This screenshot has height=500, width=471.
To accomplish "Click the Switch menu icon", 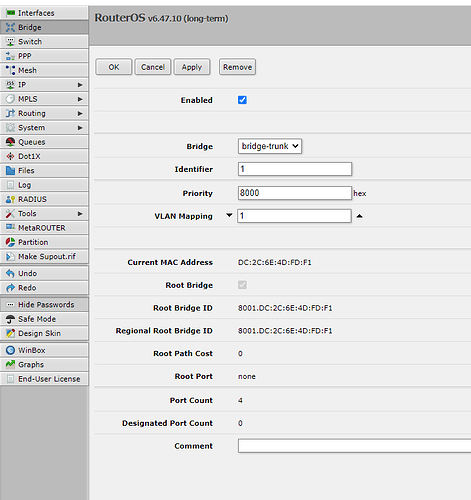I will (x=10, y=42).
